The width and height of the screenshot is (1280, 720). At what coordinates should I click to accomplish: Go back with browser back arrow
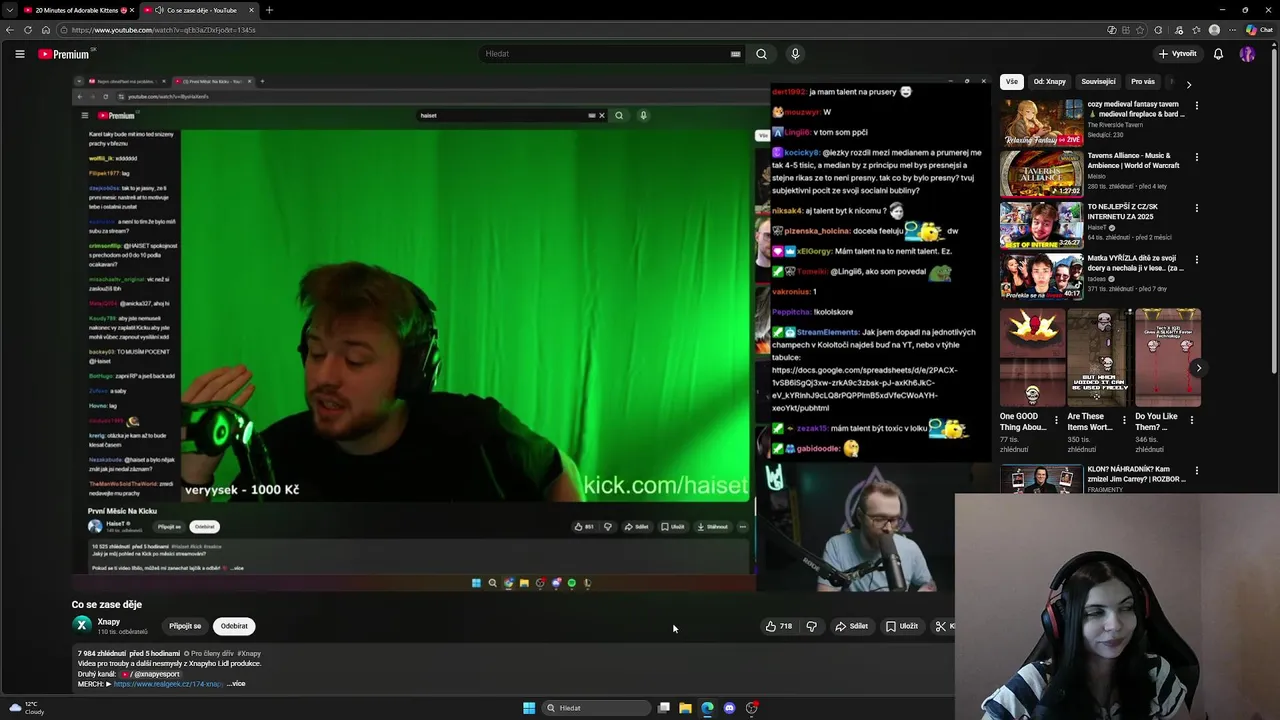click(x=10, y=30)
